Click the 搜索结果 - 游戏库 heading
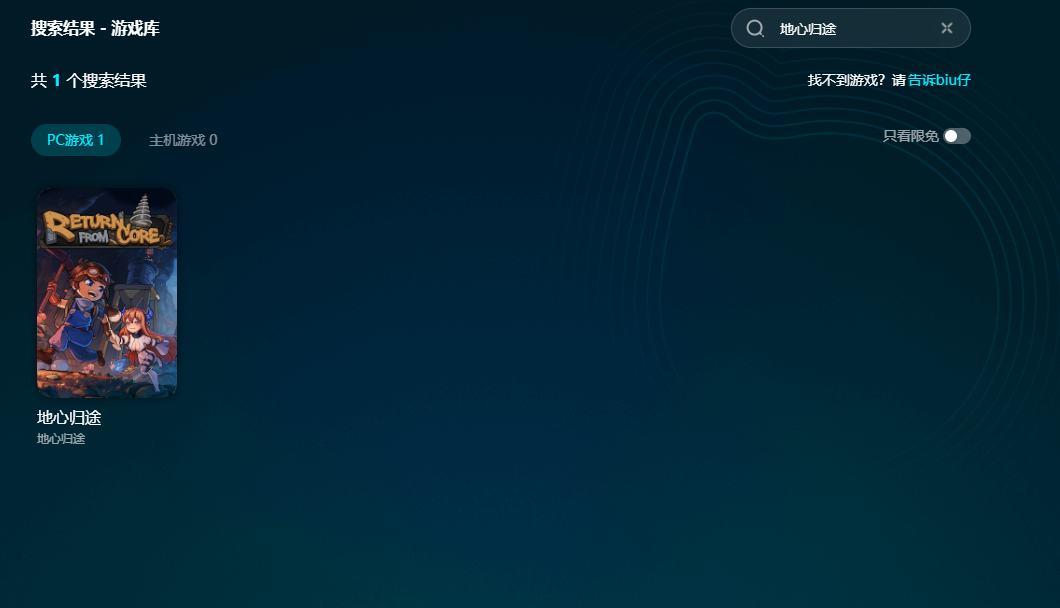This screenshot has width=1060, height=608. click(x=95, y=28)
